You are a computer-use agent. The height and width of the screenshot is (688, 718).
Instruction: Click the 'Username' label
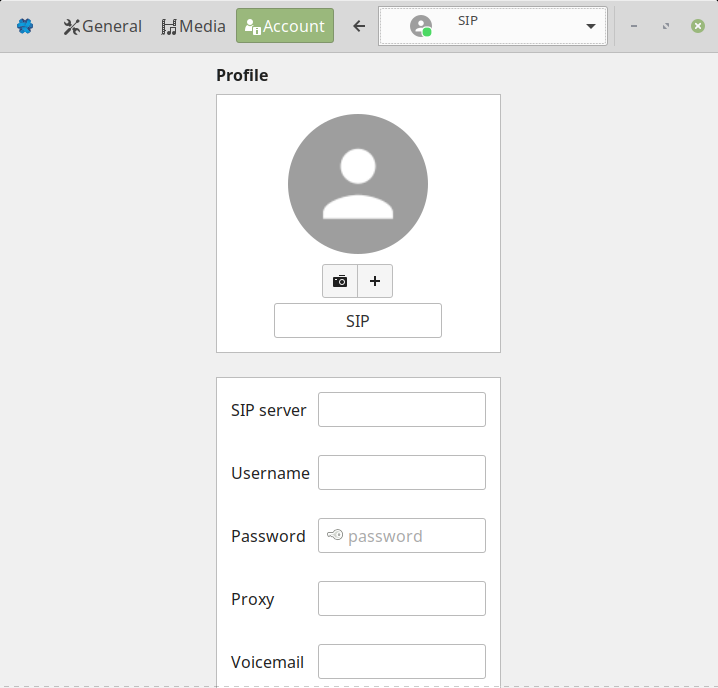pos(270,473)
